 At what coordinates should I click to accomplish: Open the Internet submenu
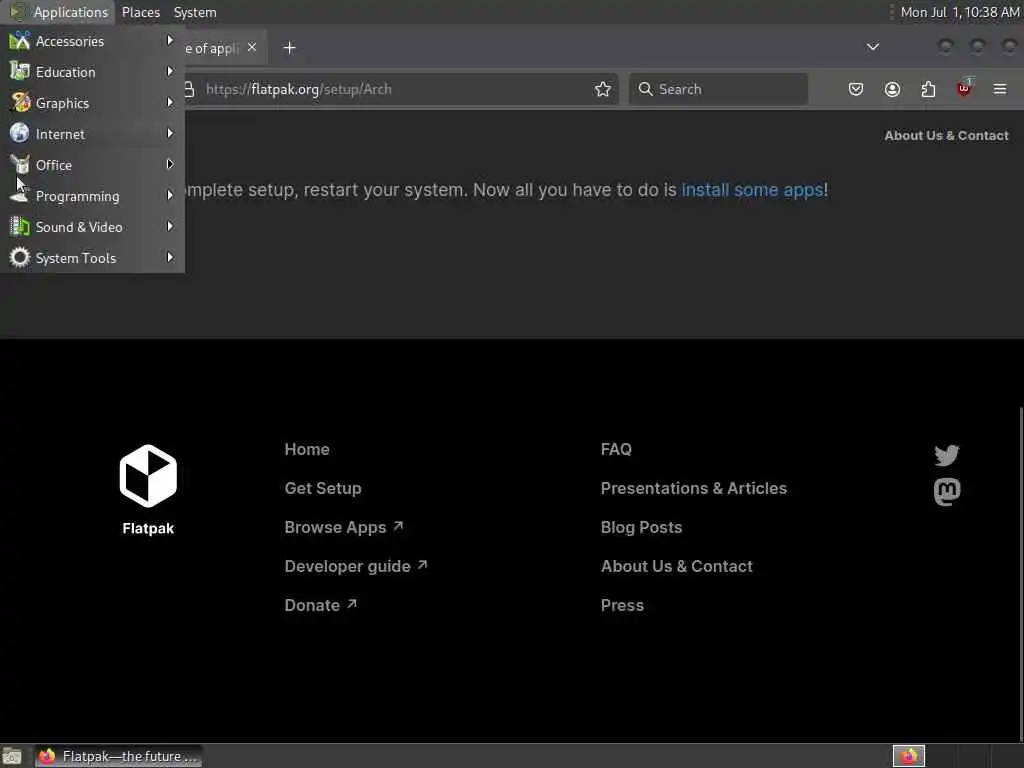click(x=92, y=134)
